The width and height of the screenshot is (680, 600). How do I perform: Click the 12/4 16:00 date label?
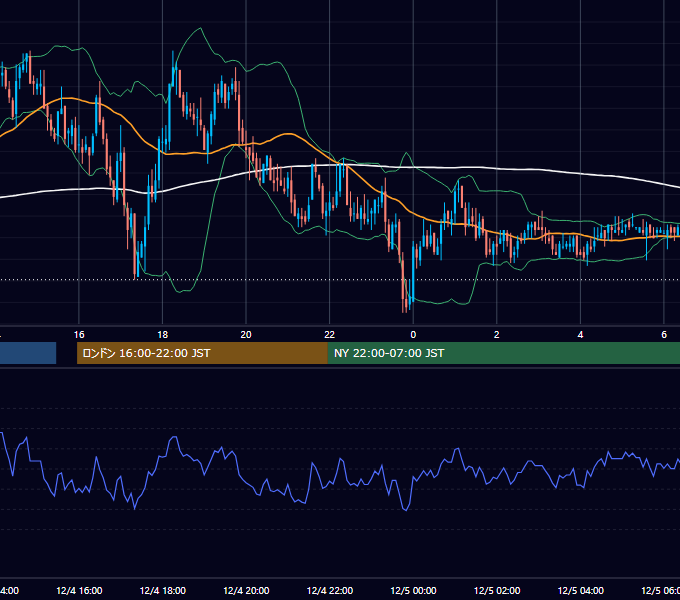click(x=79, y=591)
